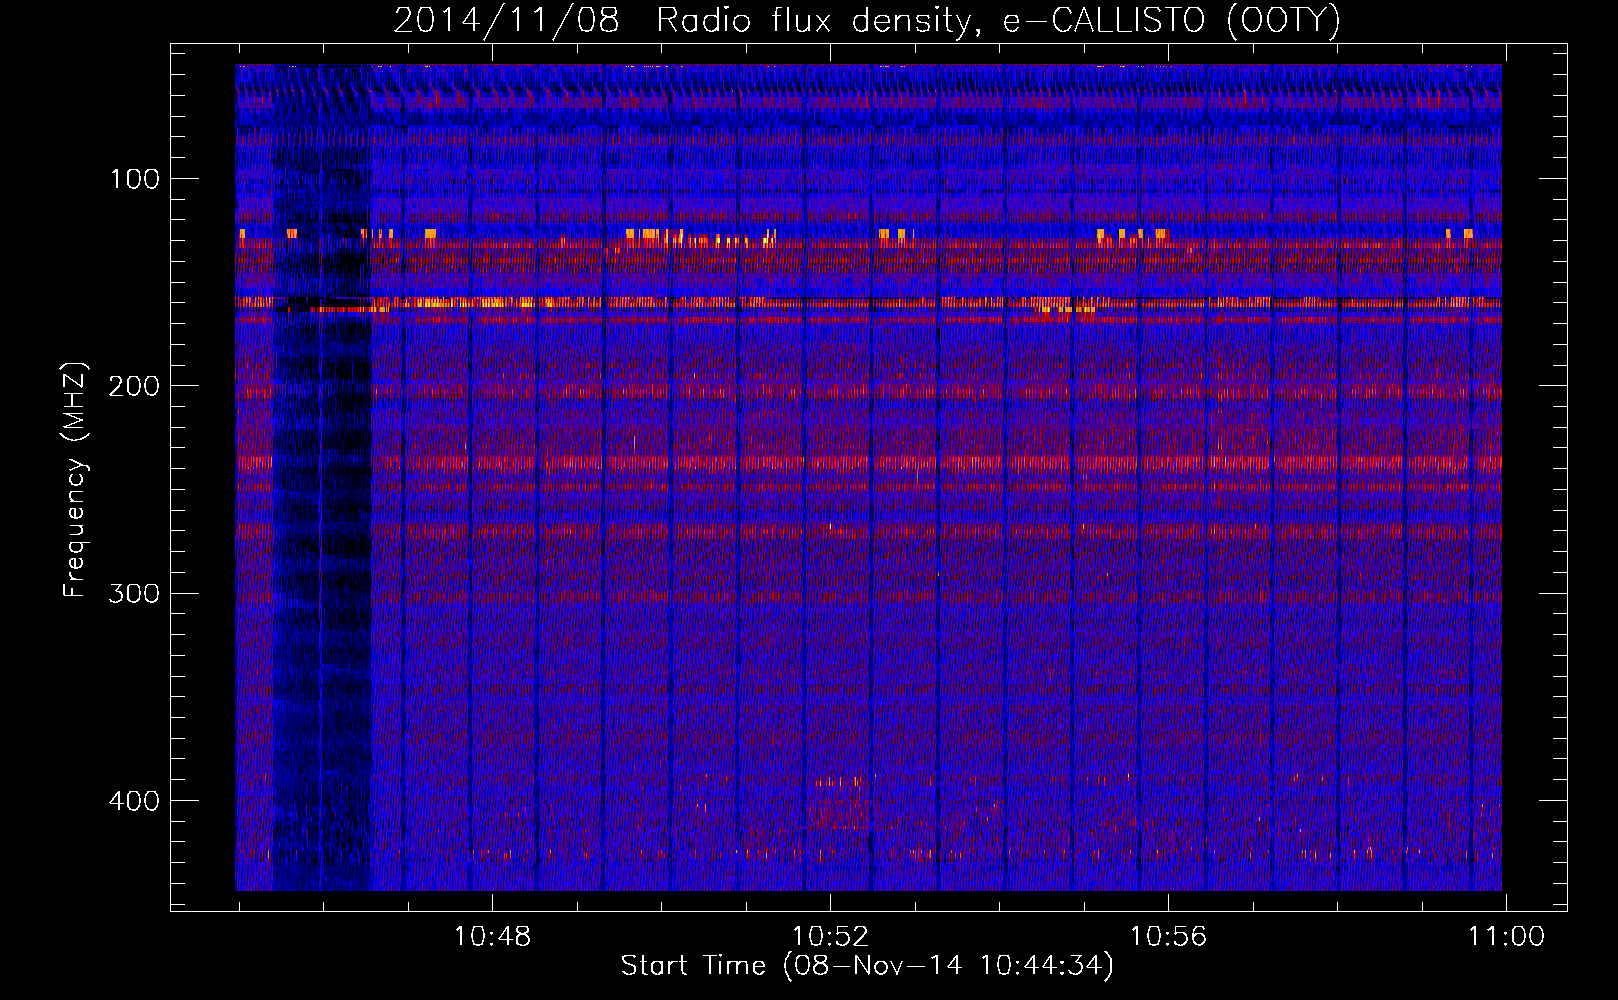Click the 'Frequency (MHZ)' axis label
This screenshot has width=1618, height=1000.
click(x=75, y=480)
